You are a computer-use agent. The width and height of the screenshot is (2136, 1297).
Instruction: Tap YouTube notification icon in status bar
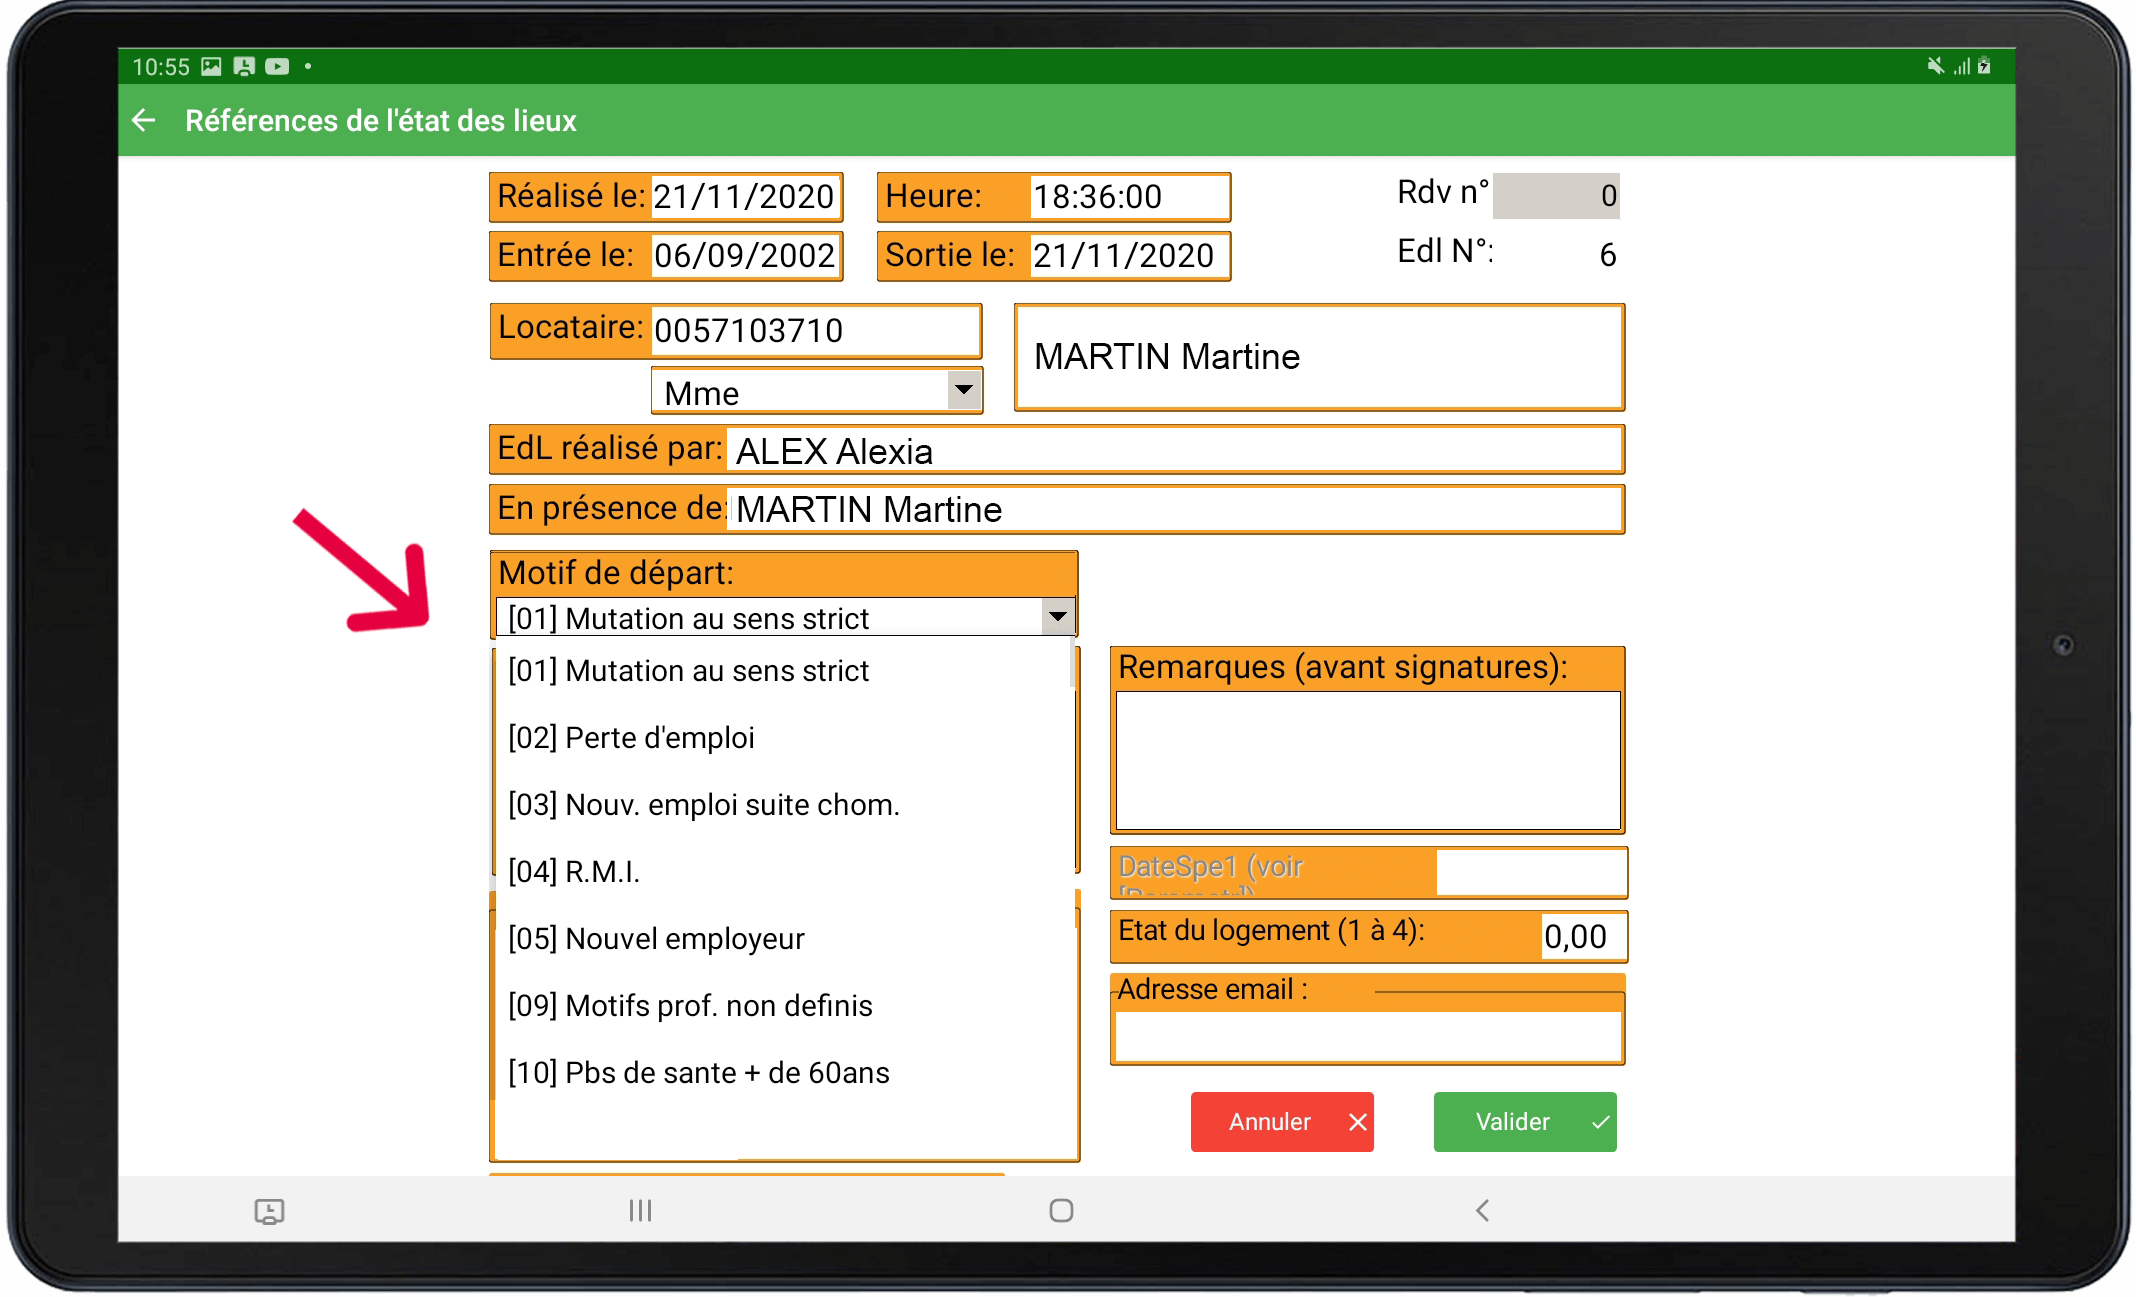coord(277,67)
